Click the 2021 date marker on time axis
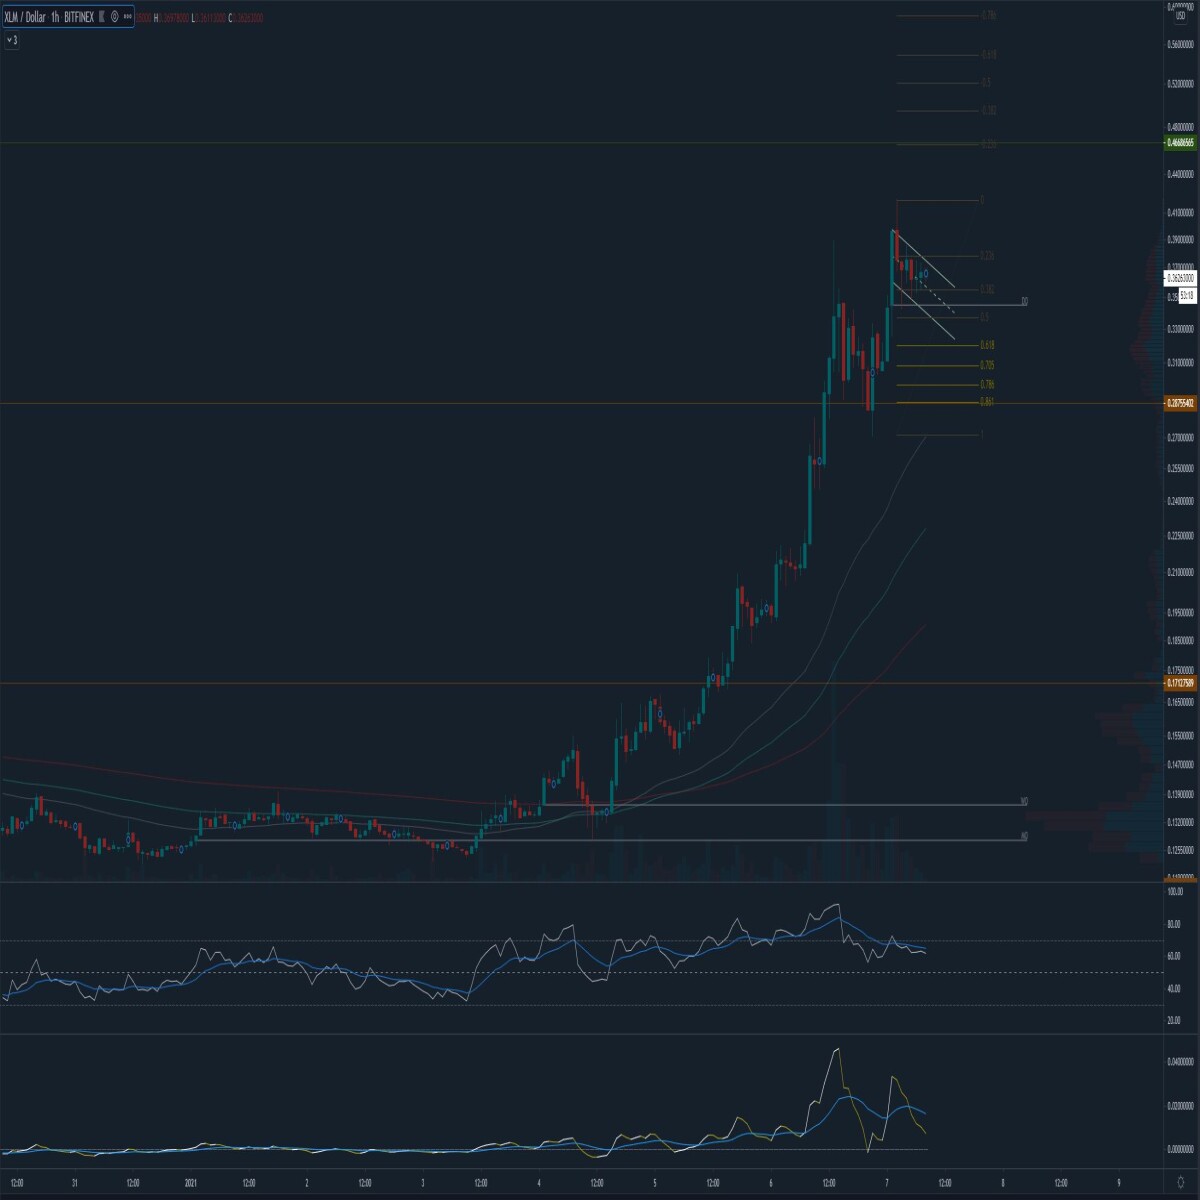Screen dimensions: 1200x1200 [191, 1181]
